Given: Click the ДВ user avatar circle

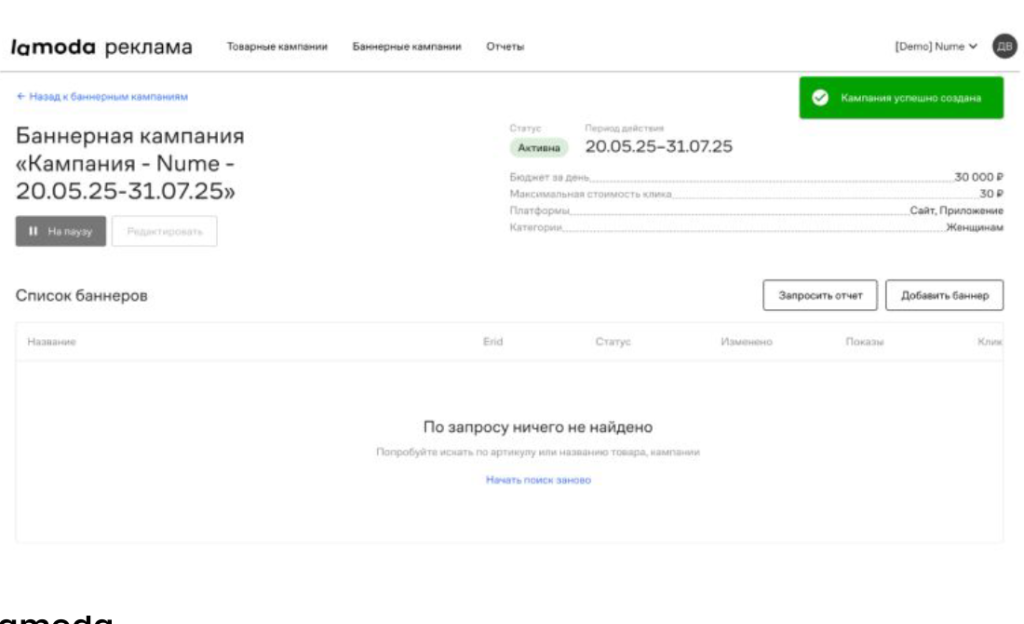Looking at the screenshot, I should (1007, 46).
